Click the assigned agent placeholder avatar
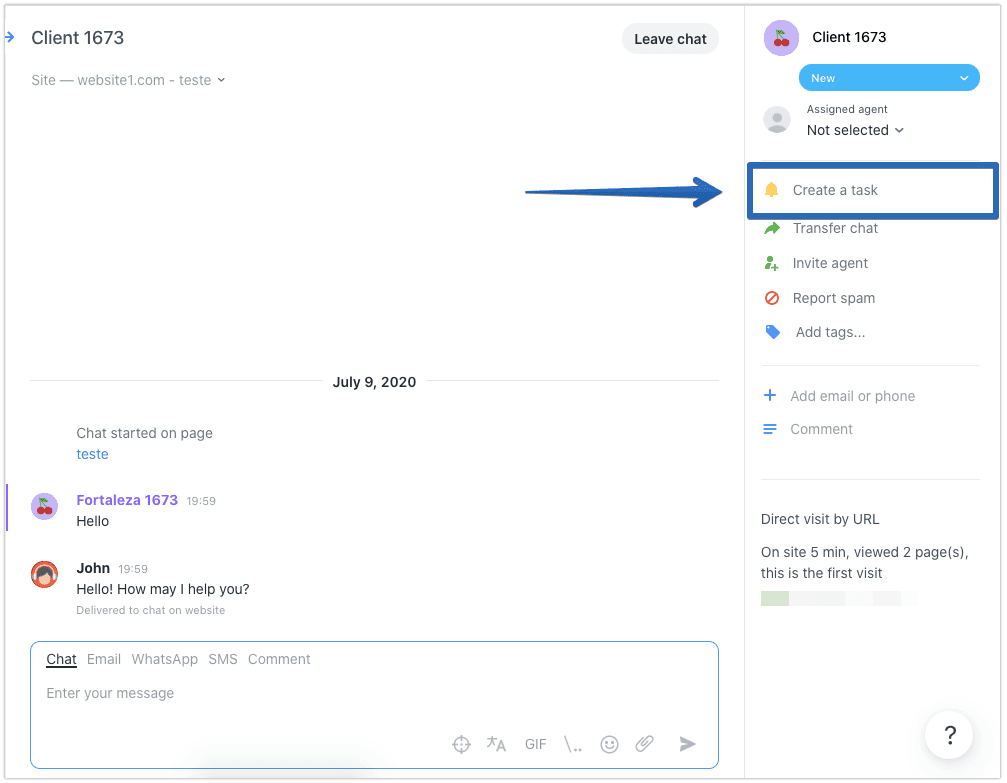 (x=777, y=119)
